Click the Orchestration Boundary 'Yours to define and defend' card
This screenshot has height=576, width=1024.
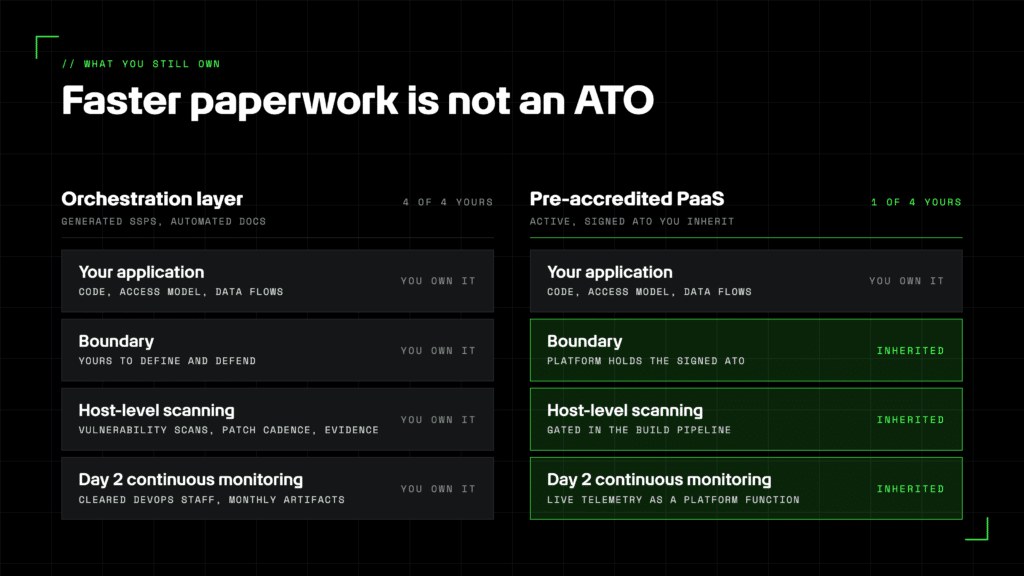(x=278, y=350)
